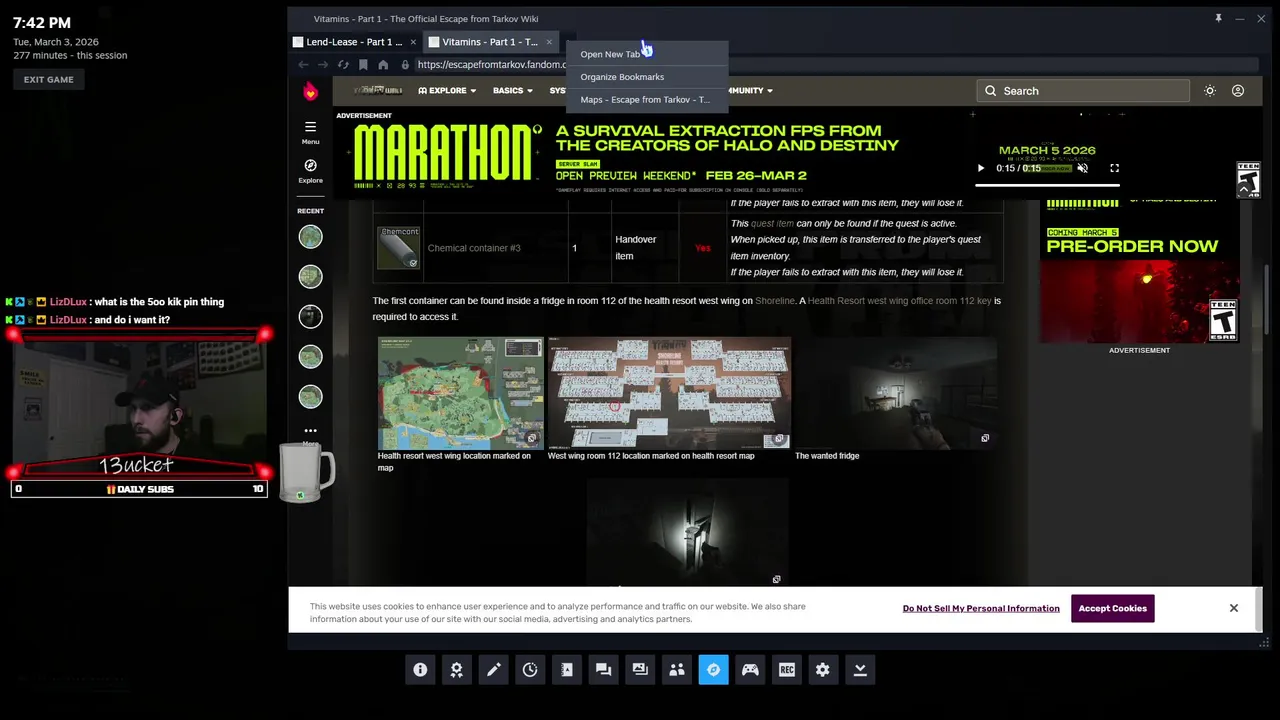Viewport: 1280px width, 720px height.
Task: Open the friends list icon in overlay toolbar
Action: (x=677, y=670)
